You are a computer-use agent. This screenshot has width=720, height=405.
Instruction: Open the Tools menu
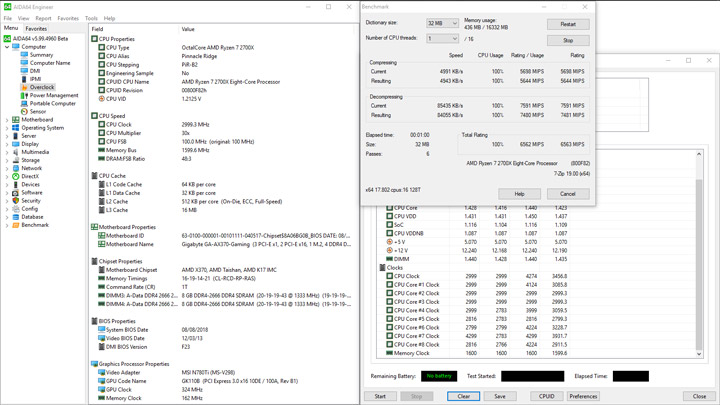pyautogui.click(x=91, y=18)
